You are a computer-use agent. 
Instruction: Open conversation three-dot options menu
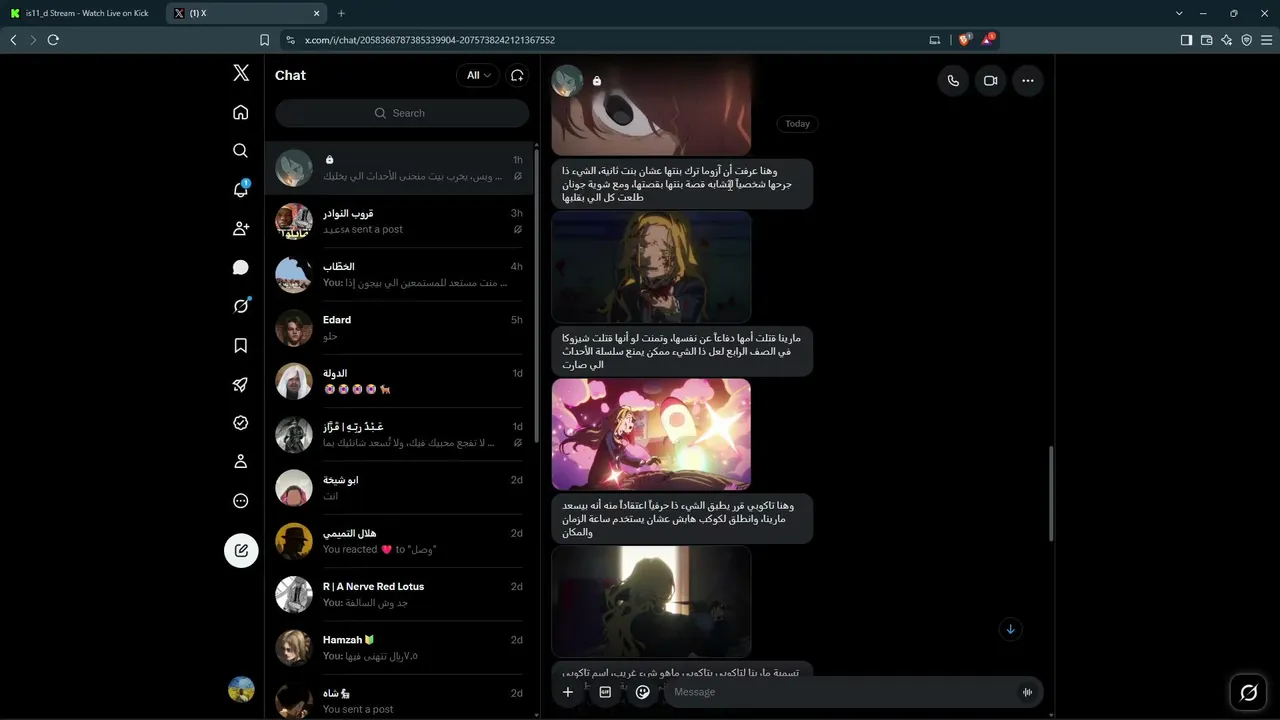click(1028, 81)
